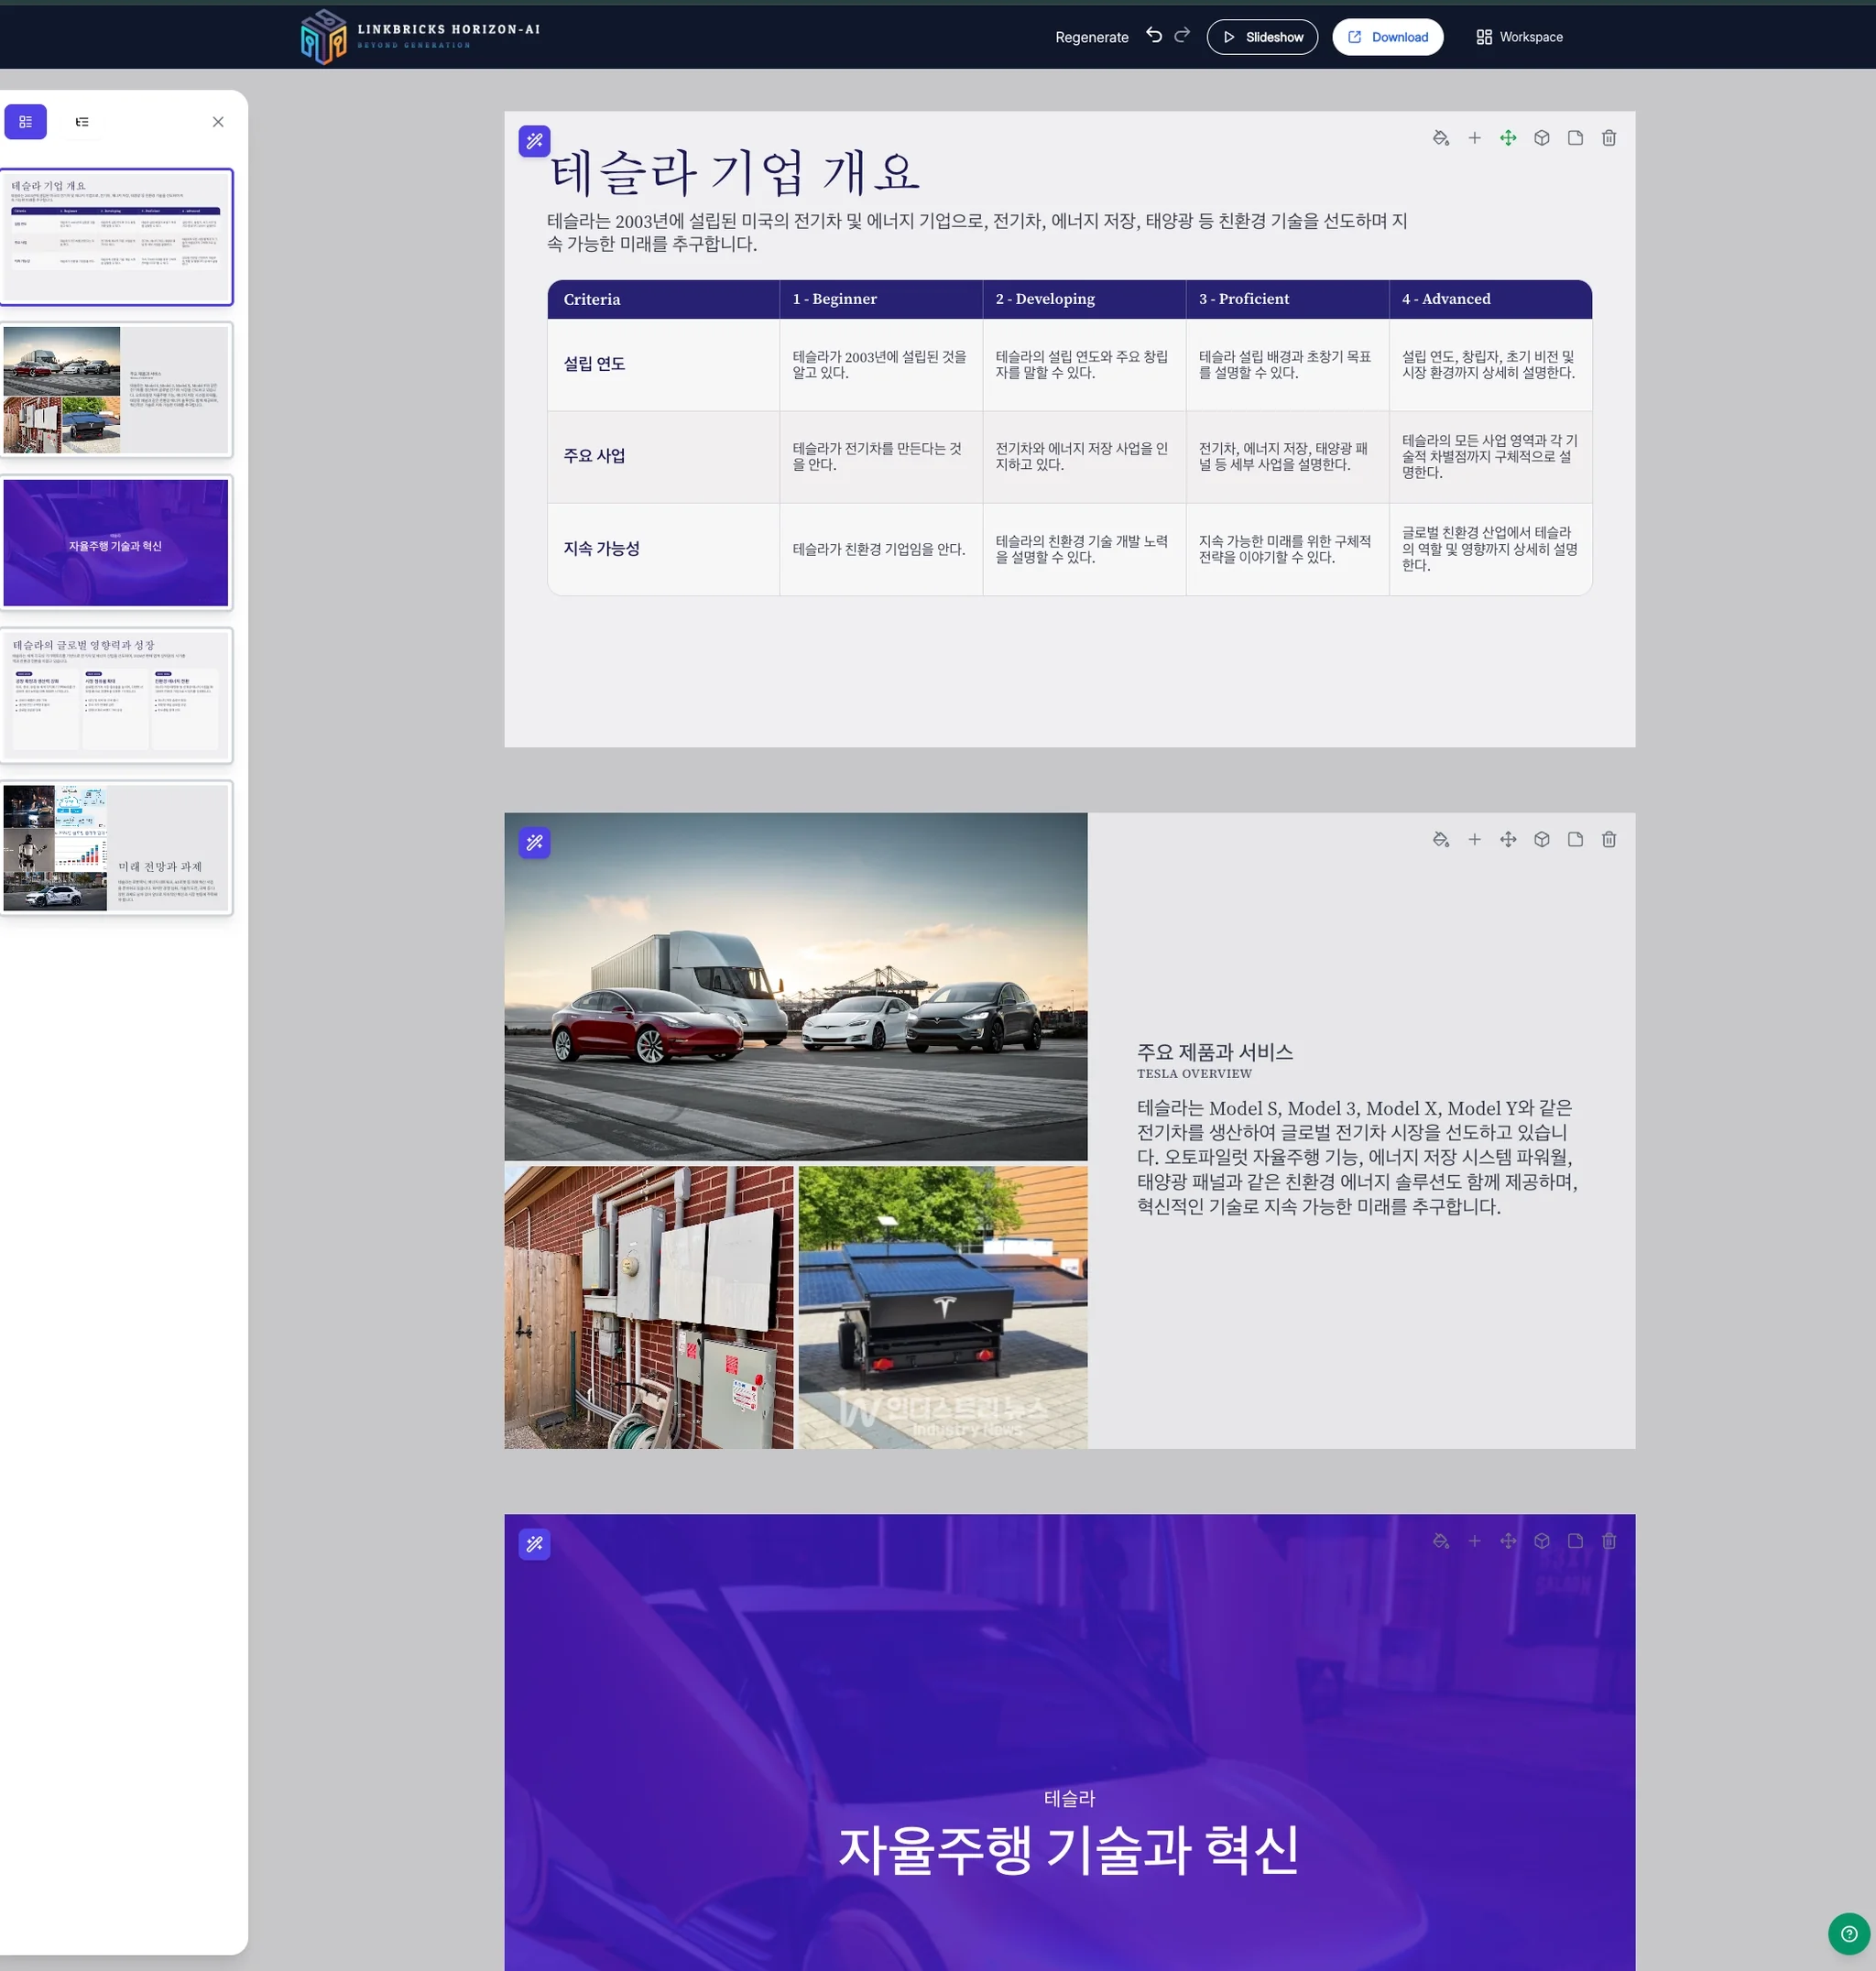
Task: Click the paragraph starting 테슬라는 Model S, Model 3
Action: pyautogui.click(x=1357, y=1157)
